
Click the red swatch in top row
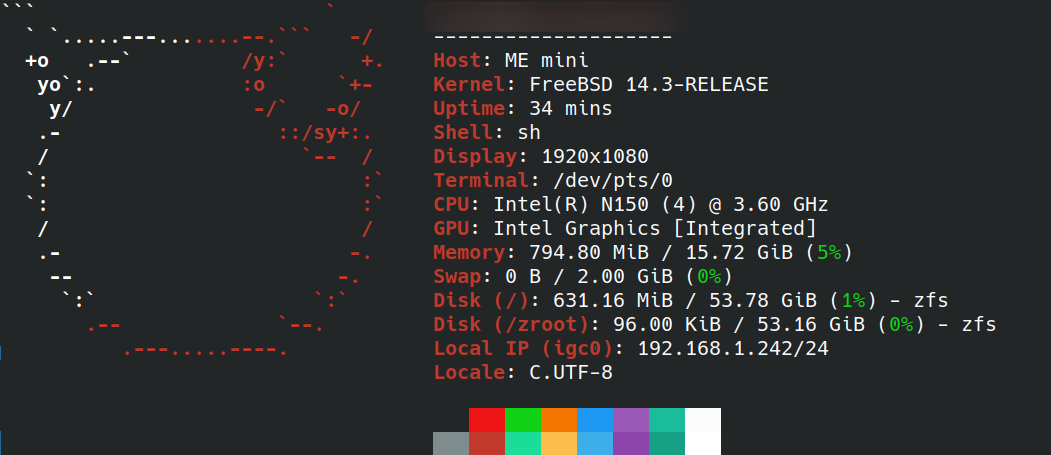point(487,419)
